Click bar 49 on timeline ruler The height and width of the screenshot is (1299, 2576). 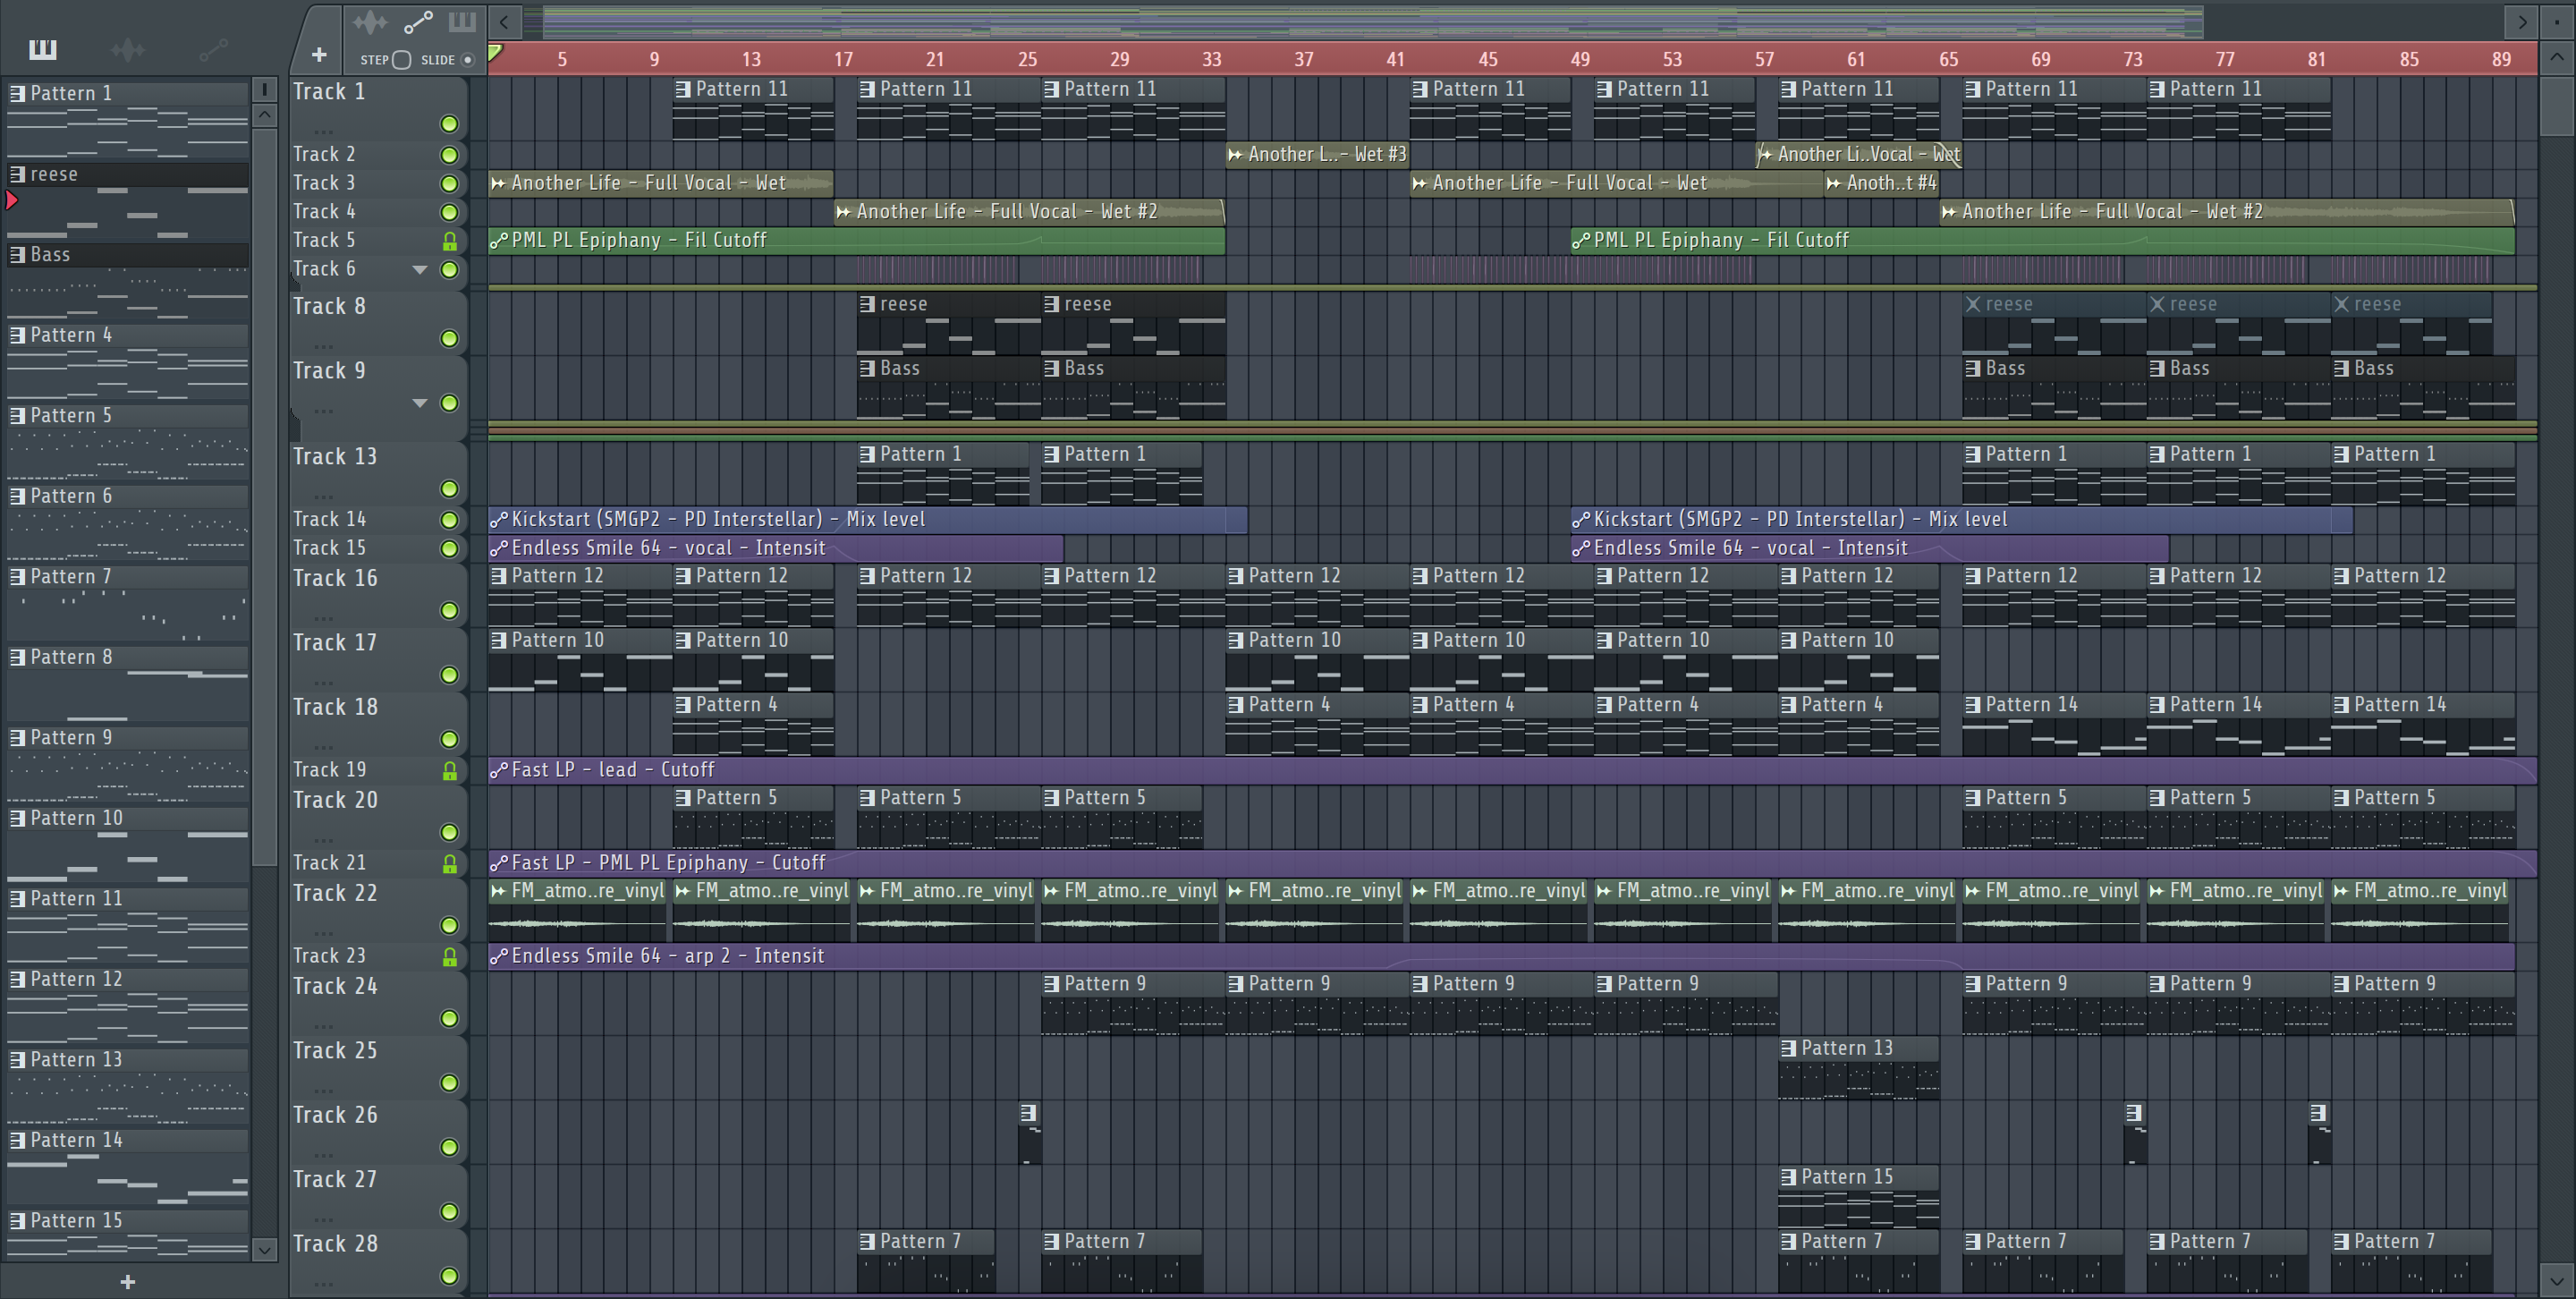coord(1580,59)
